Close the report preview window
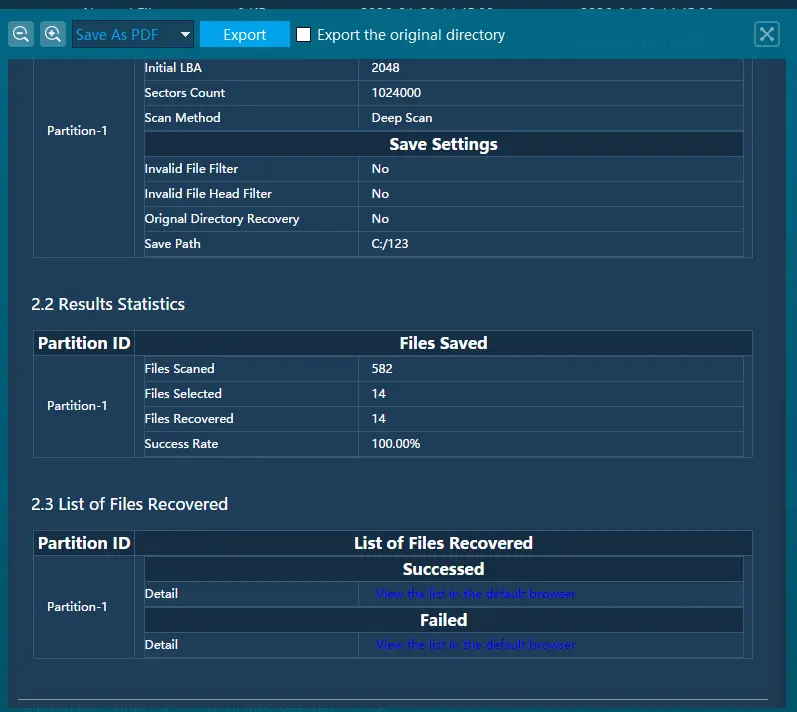797x712 pixels. pyautogui.click(x=766, y=35)
